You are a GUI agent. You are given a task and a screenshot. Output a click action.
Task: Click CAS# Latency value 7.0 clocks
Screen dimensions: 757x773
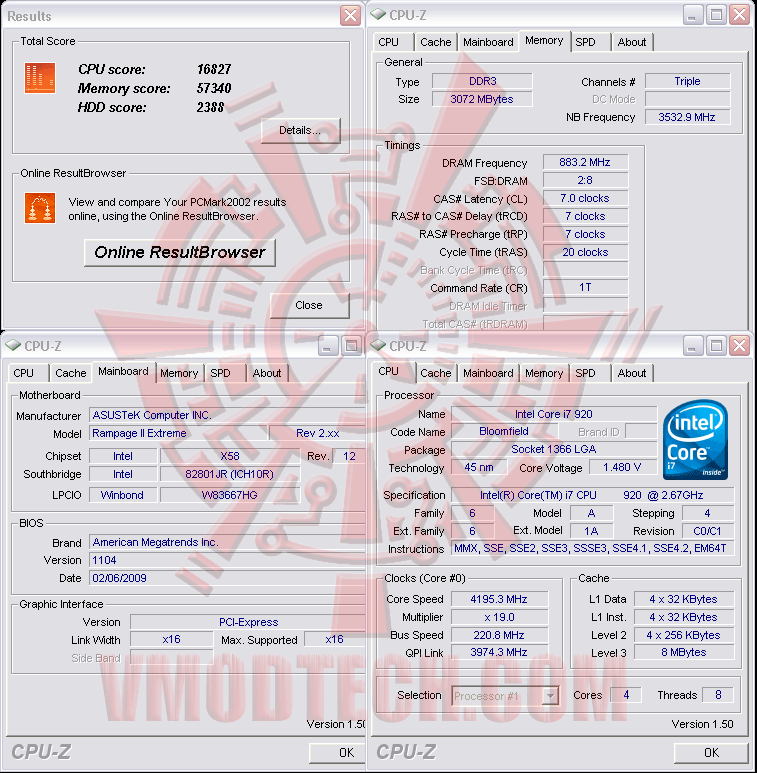[x=585, y=198]
